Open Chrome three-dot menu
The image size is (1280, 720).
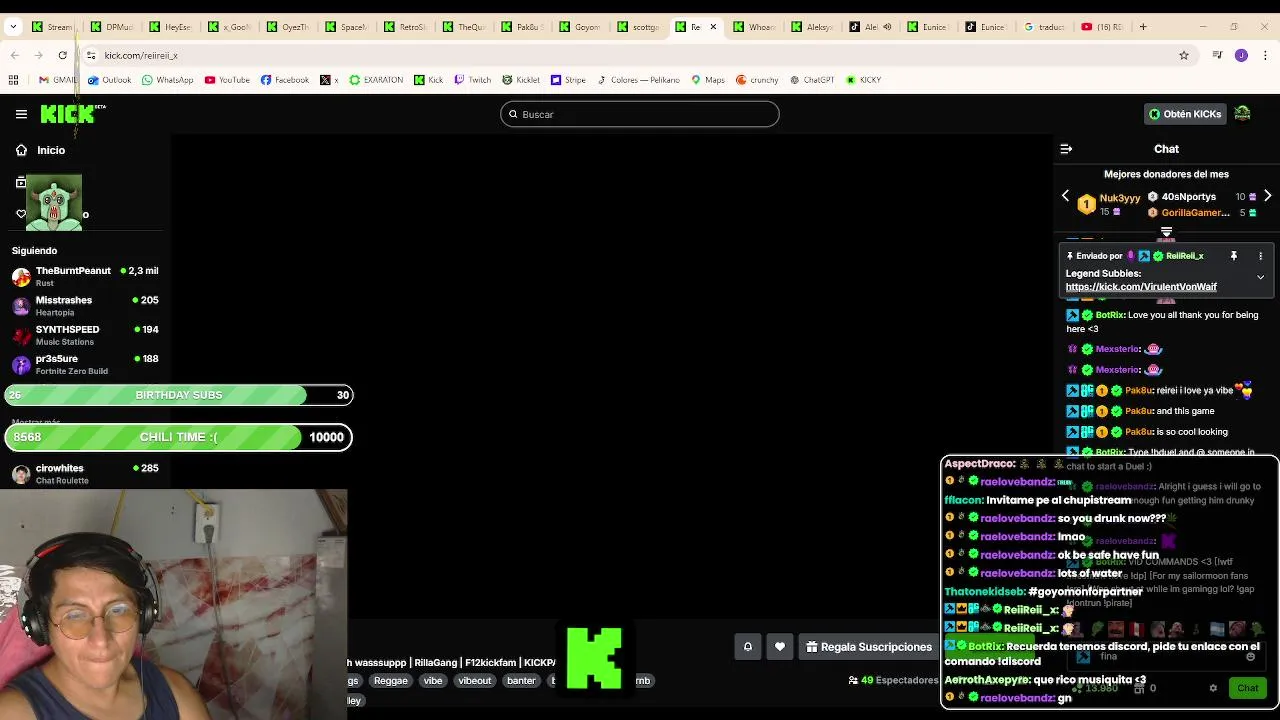pyautogui.click(x=1265, y=55)
